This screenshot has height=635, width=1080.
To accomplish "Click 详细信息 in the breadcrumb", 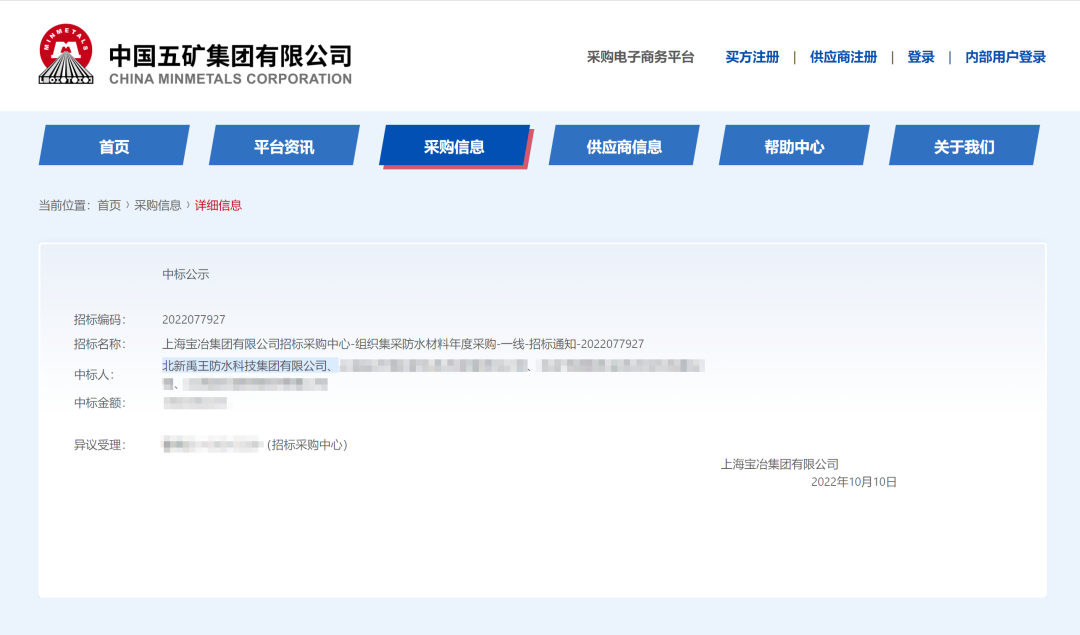I will click(218, 205).
